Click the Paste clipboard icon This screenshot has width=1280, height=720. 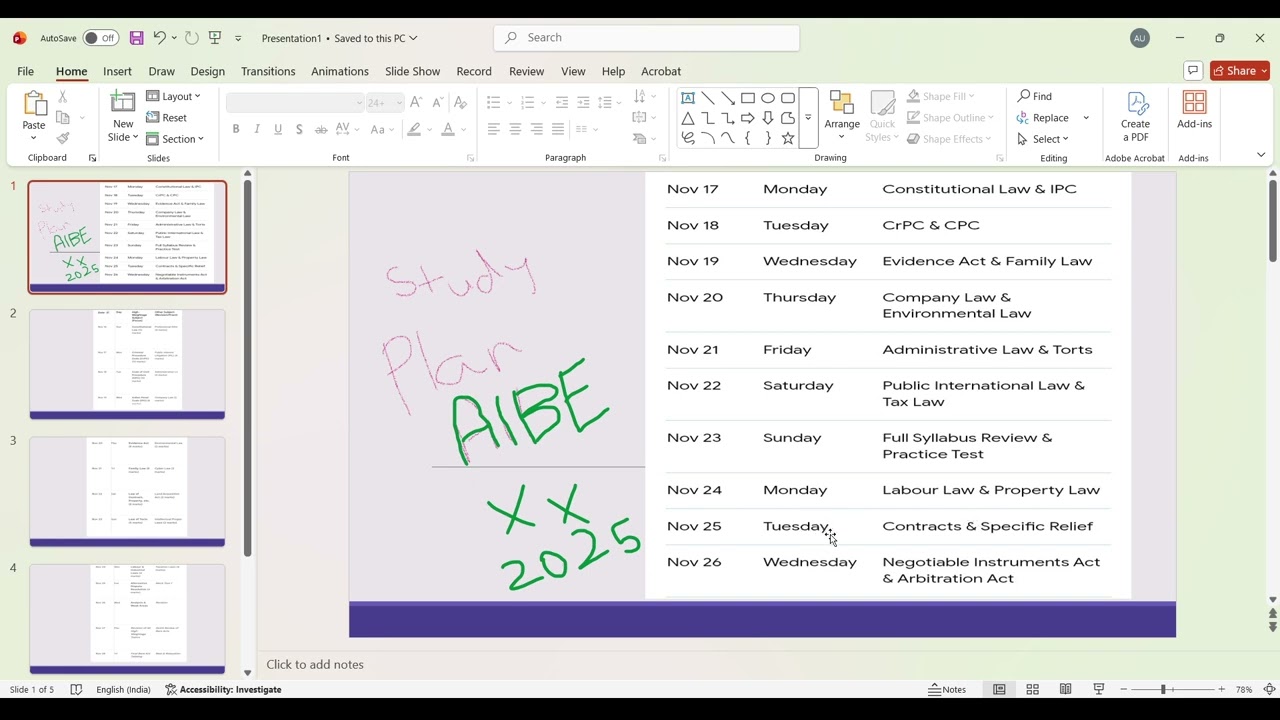point(34,104)
